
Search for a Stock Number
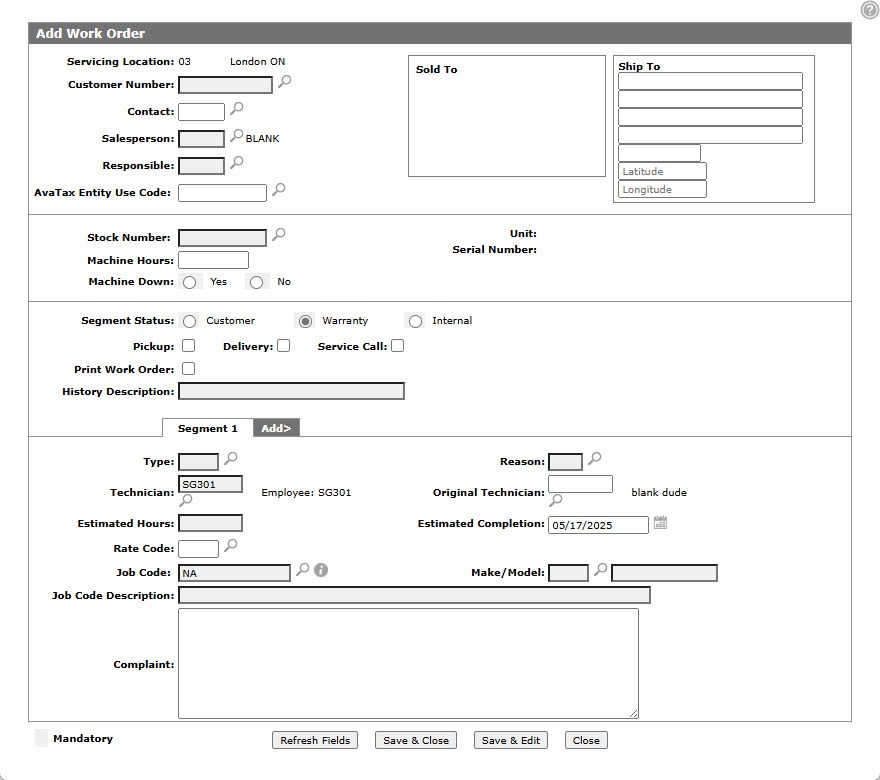point(279,235)
